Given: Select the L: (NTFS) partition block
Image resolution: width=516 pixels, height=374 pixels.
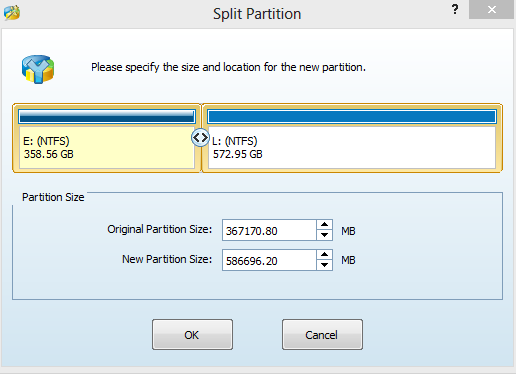Looking at the screenshot, I should 352,138.
